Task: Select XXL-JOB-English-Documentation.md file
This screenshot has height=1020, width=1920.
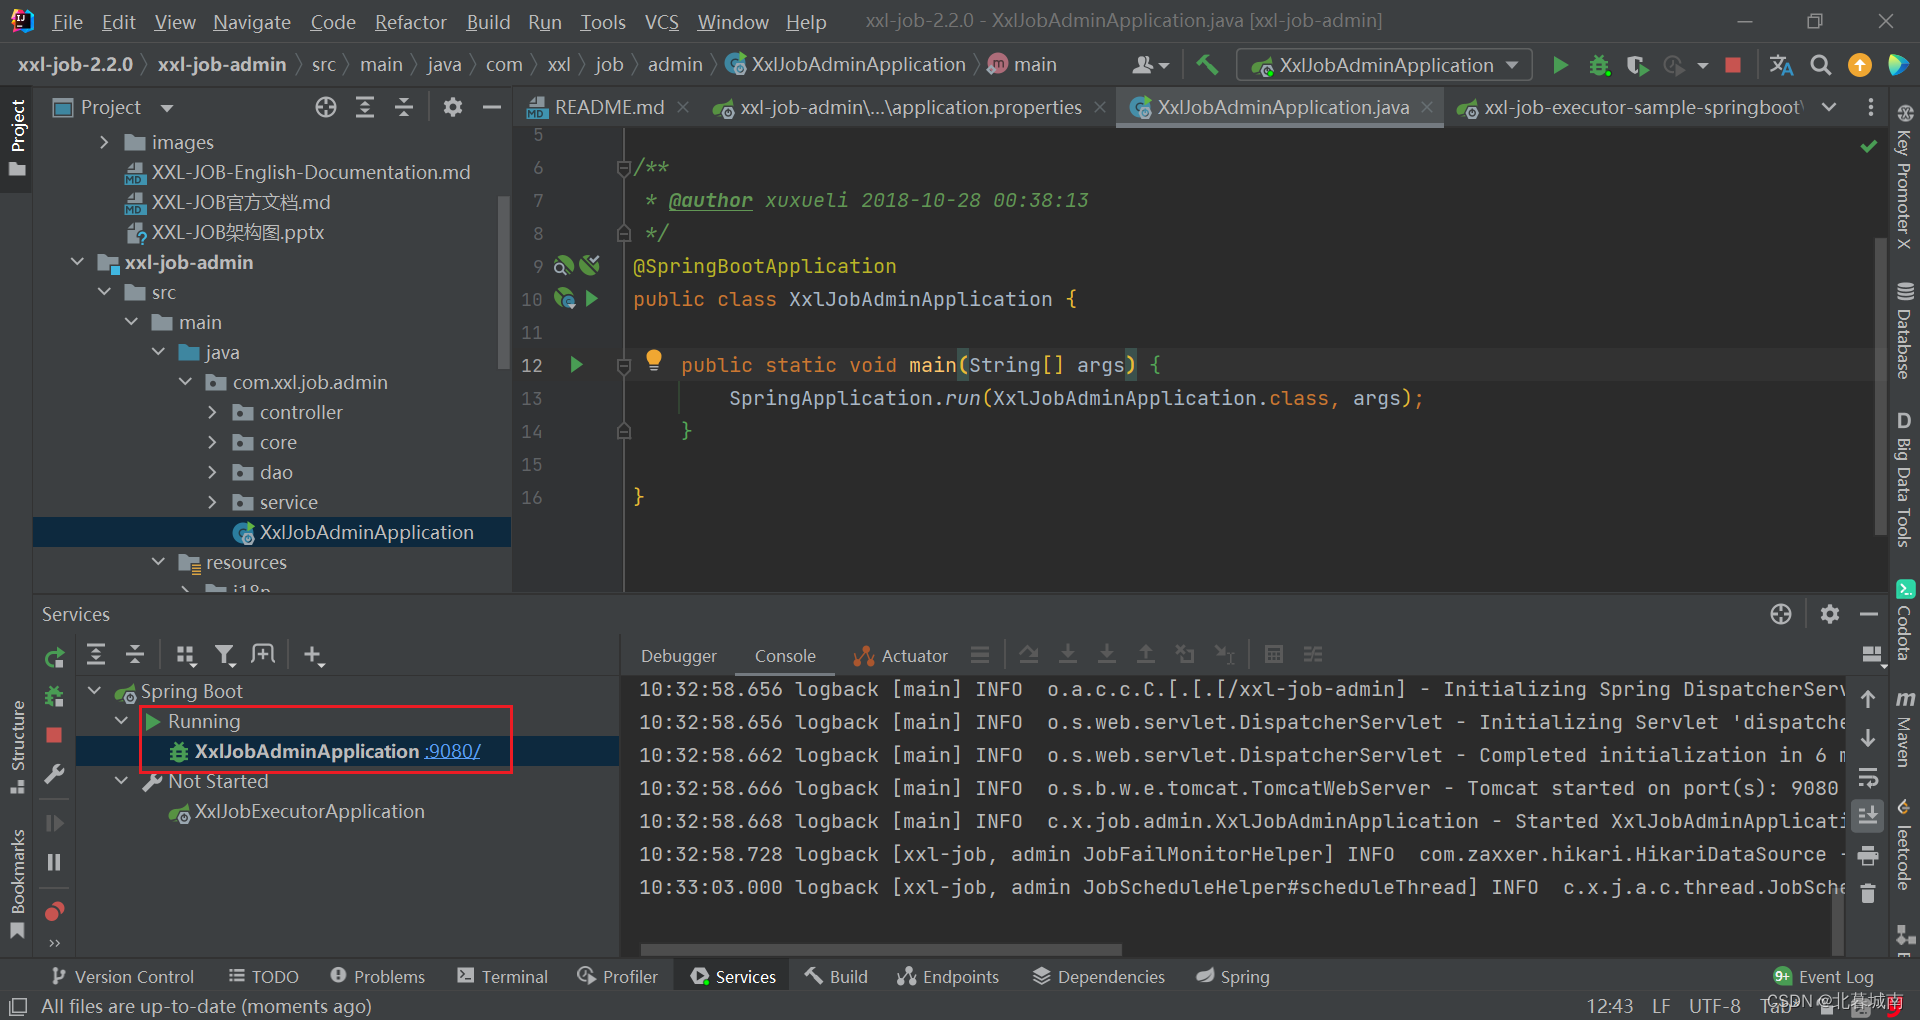Action: pyautogui.click(x=310, y=172)
